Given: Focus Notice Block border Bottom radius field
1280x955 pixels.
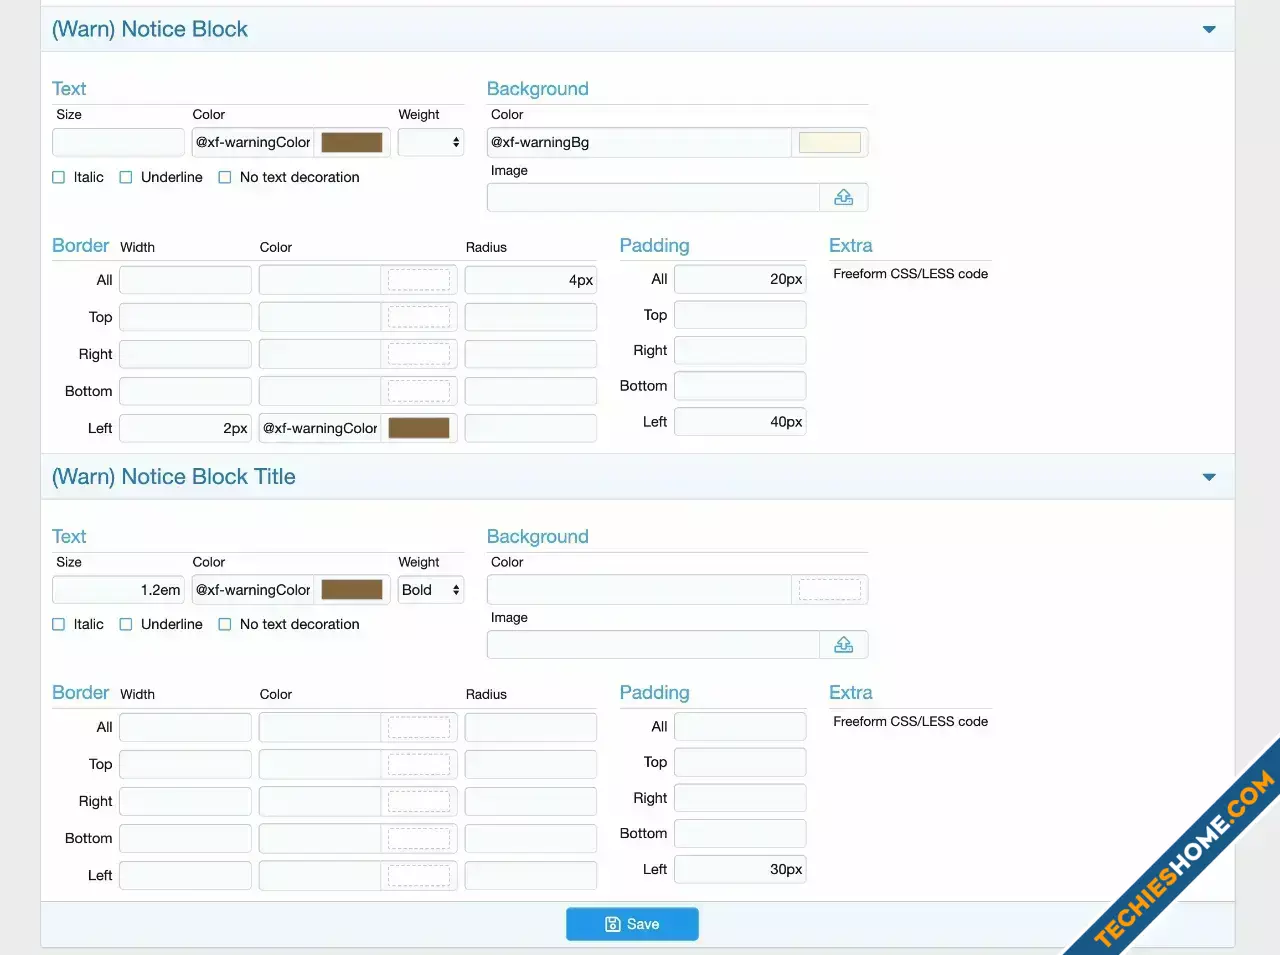Looking at the screenshot, I should tap(531, 391).
